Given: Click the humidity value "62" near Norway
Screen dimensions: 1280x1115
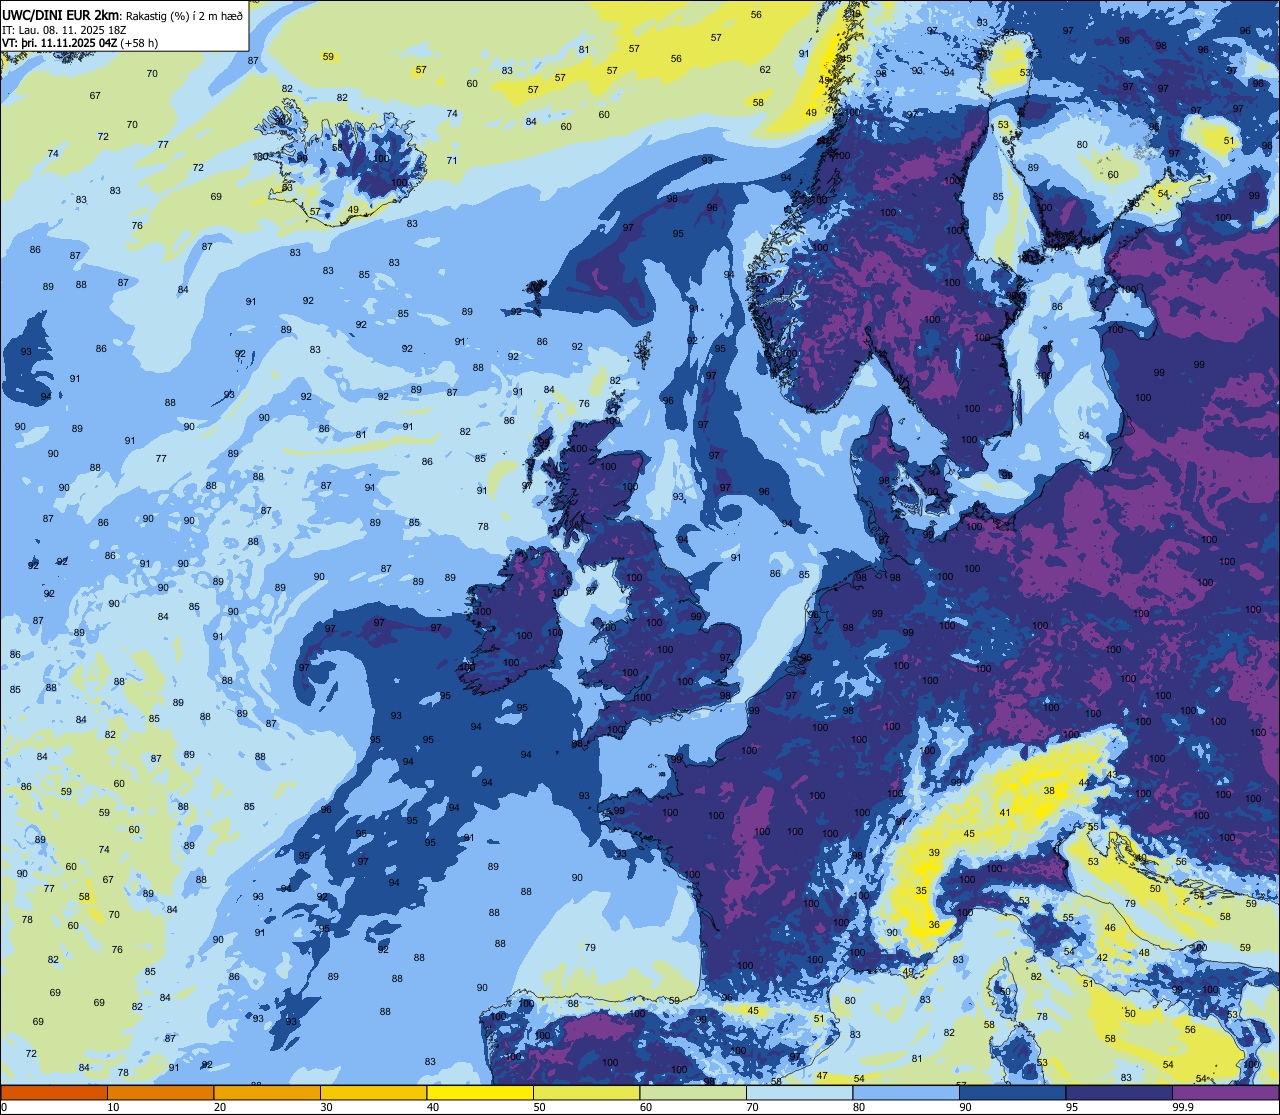Looking at the screenshot, I should (765, 69).
